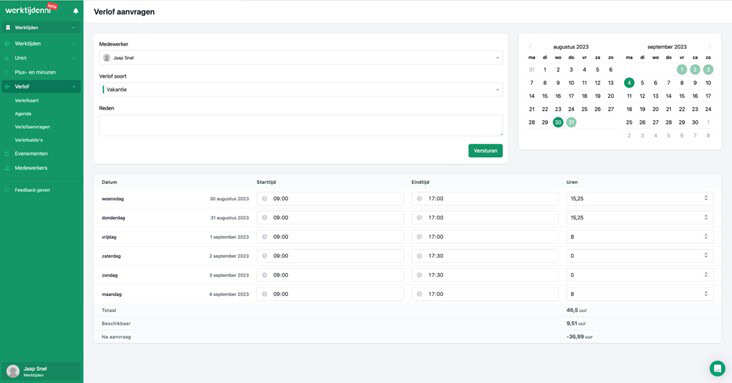Click the Feedback geven link
Viewport: 732px width, 383px height.
click(32, 190)
